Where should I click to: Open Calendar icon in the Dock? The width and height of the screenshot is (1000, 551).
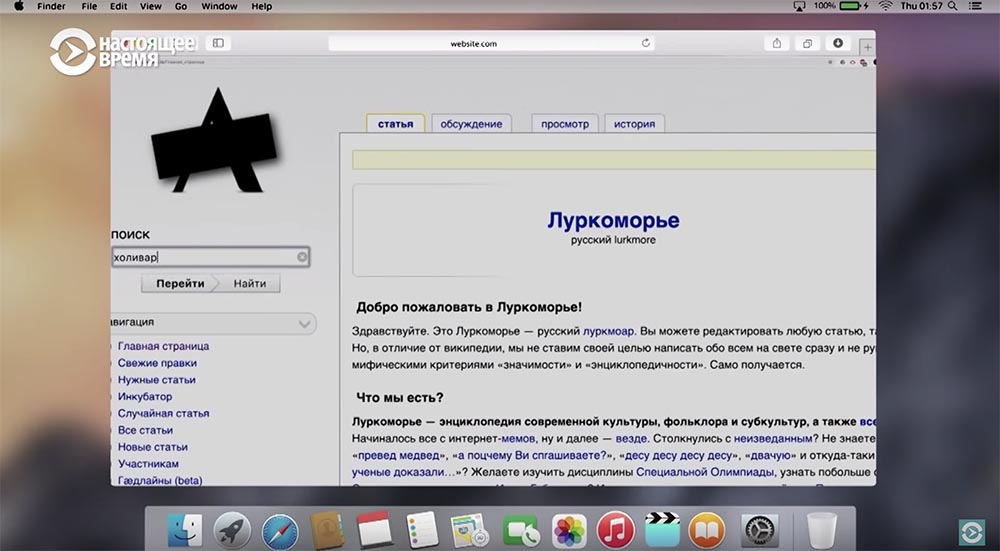pos(374,529)
